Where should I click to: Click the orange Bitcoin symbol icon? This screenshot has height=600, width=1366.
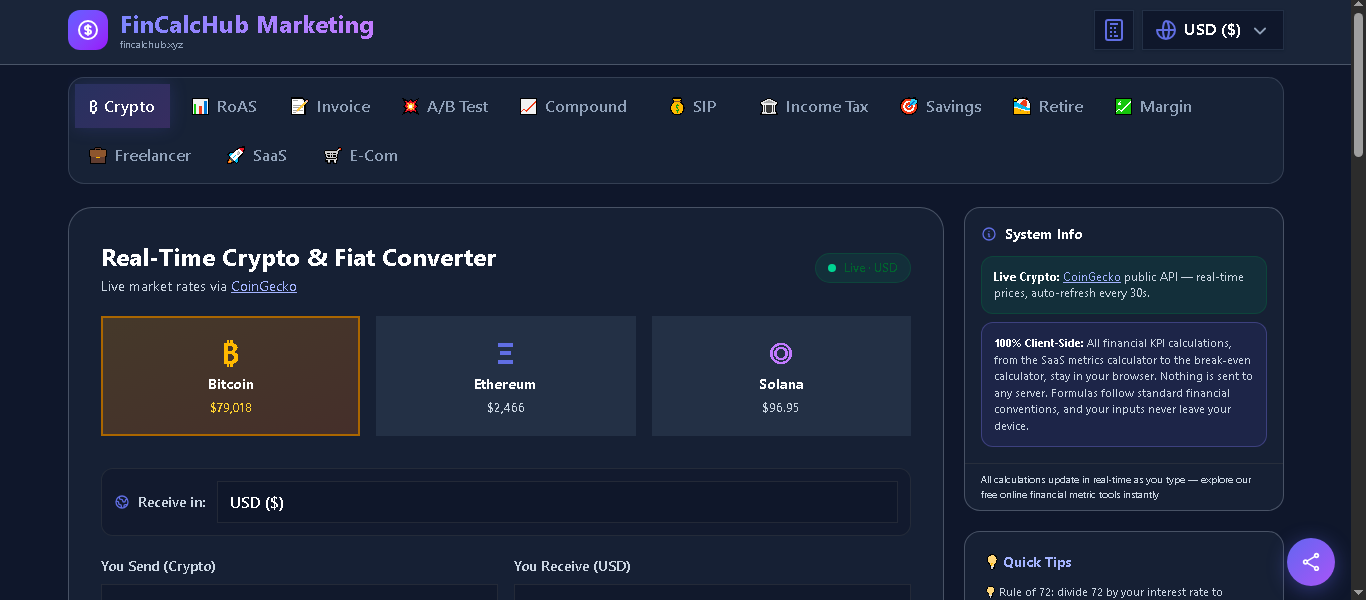click(x=231, y=353)
